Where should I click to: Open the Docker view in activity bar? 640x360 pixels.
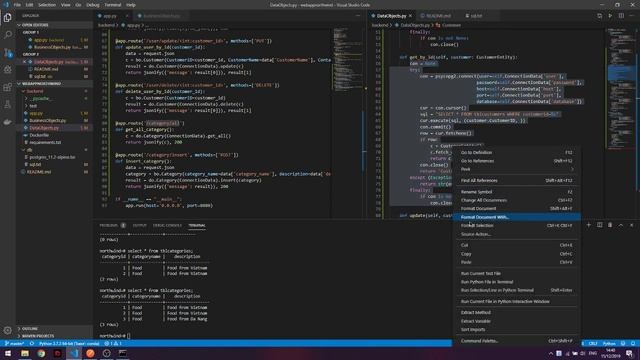pyautogui.click(x=7, y=122)
